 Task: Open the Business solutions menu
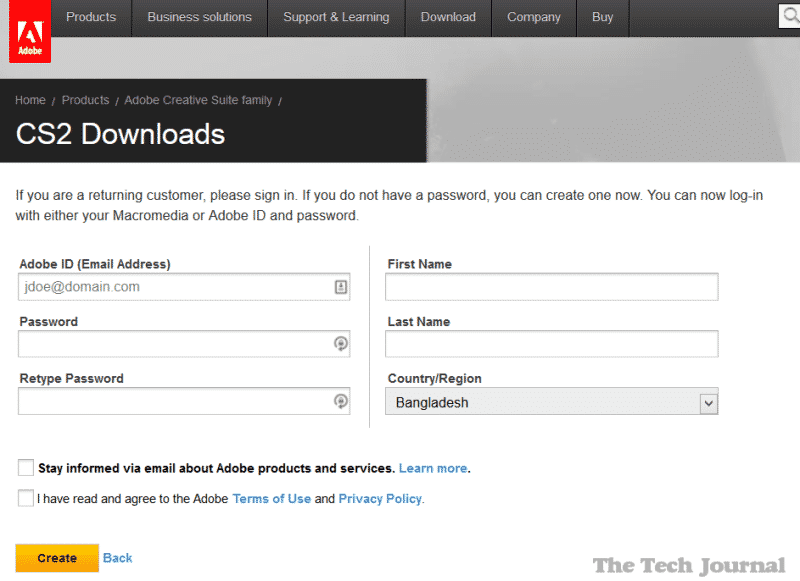tap(199, 17)
